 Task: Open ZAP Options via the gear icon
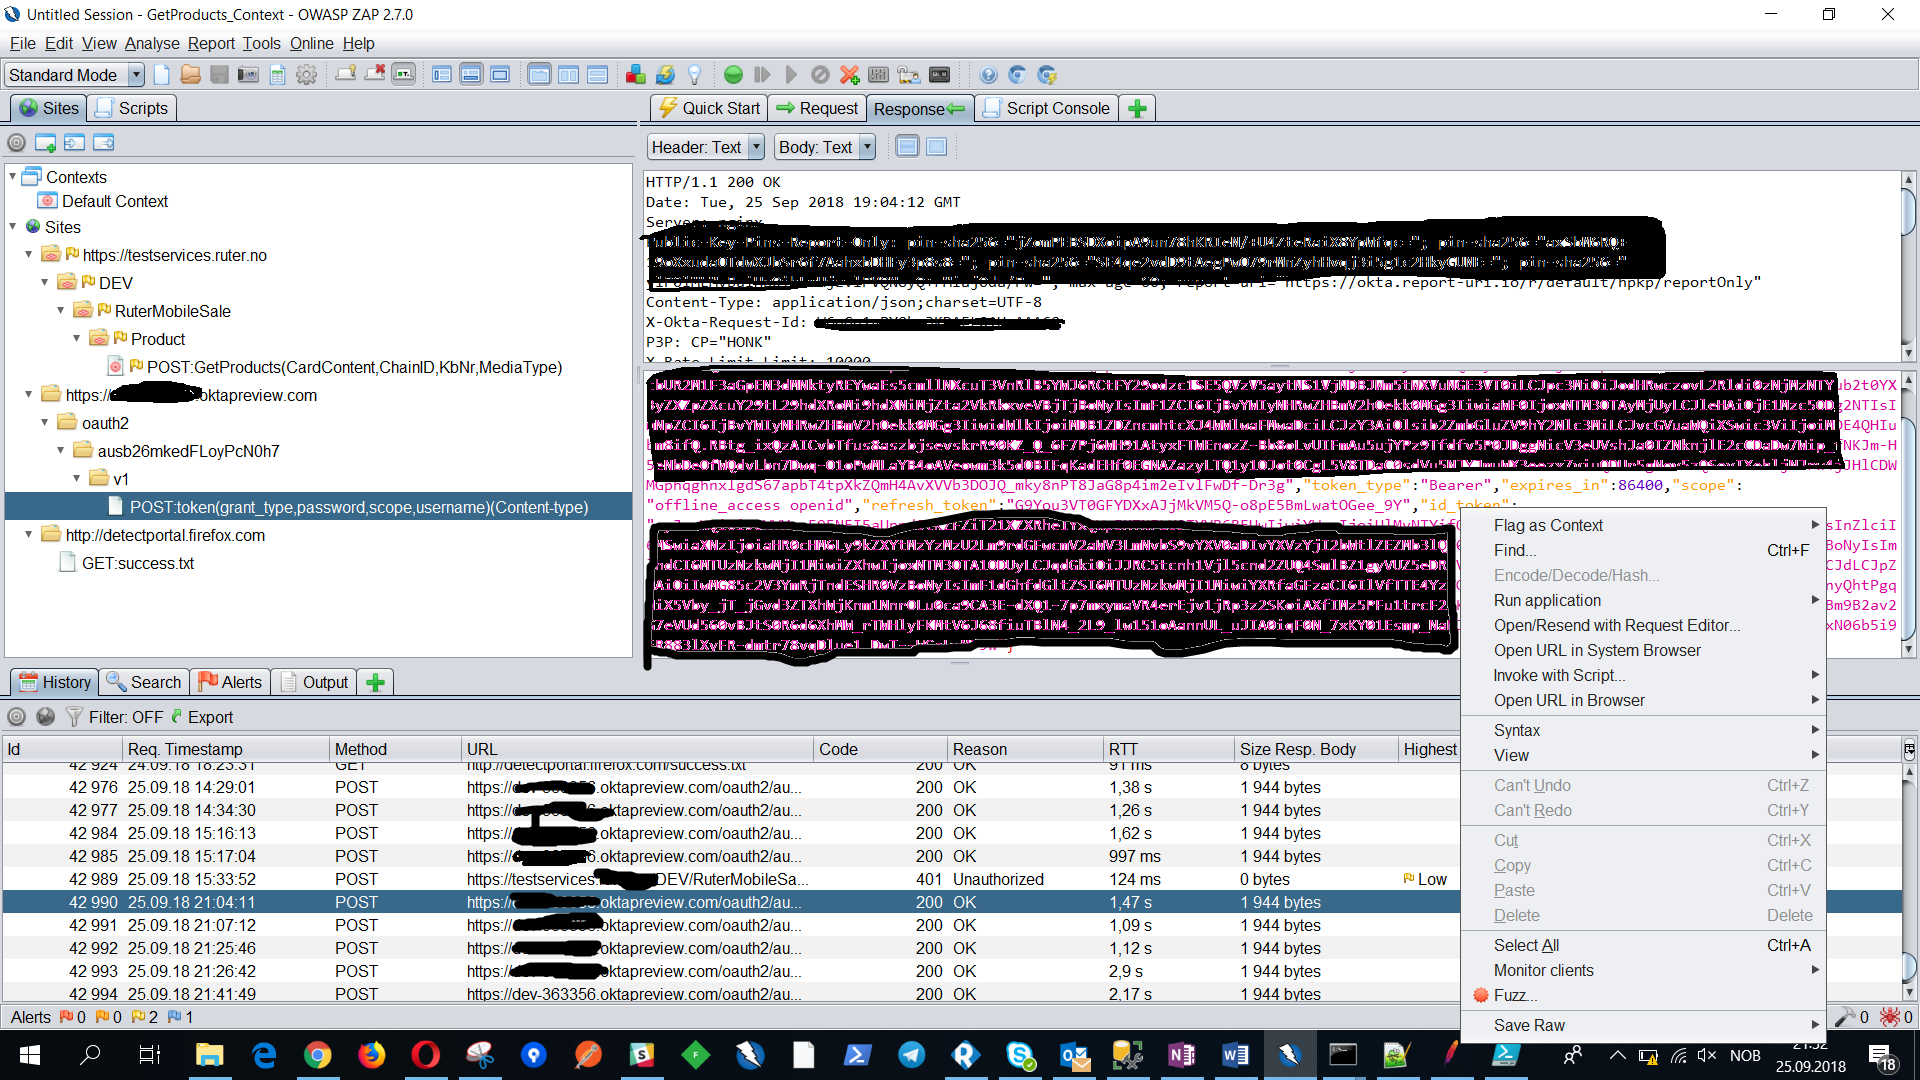point(307,74)
